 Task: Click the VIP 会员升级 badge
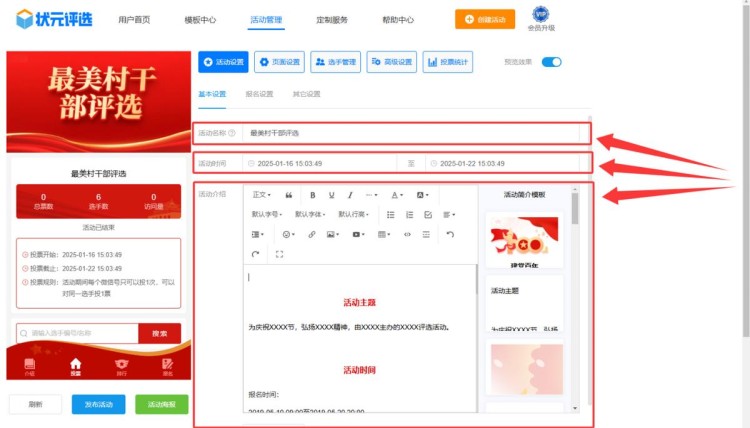pos(540,17)
